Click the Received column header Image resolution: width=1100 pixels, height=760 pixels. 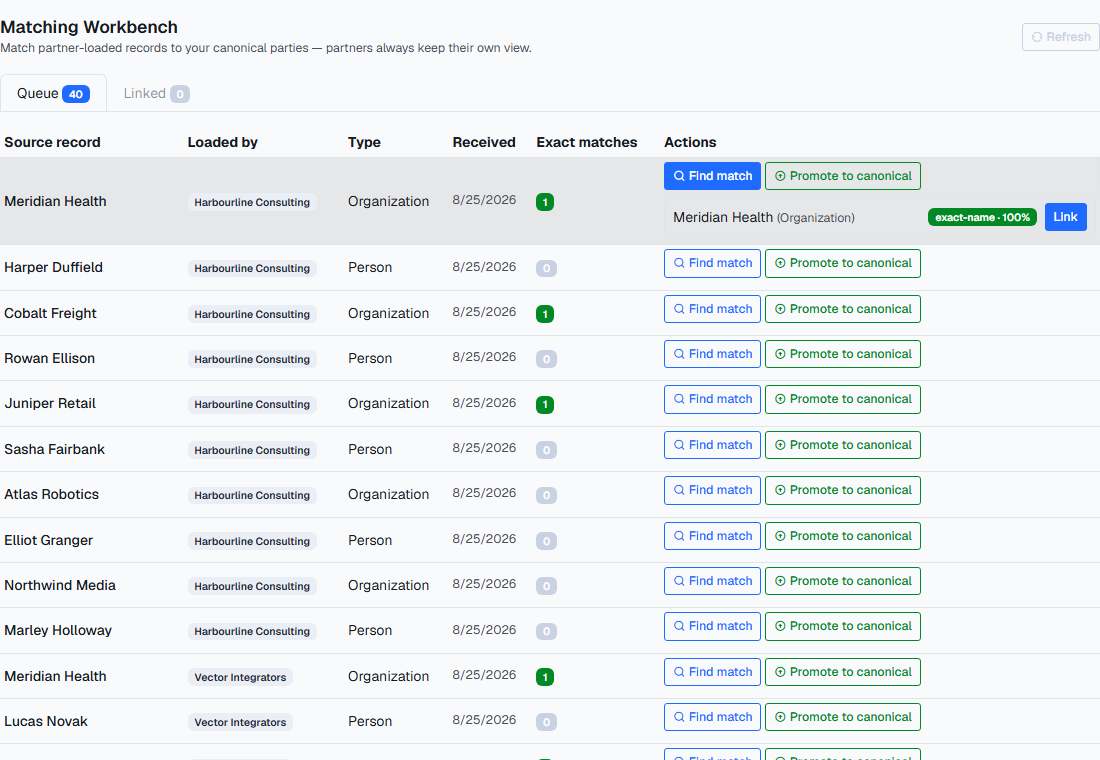483,142
